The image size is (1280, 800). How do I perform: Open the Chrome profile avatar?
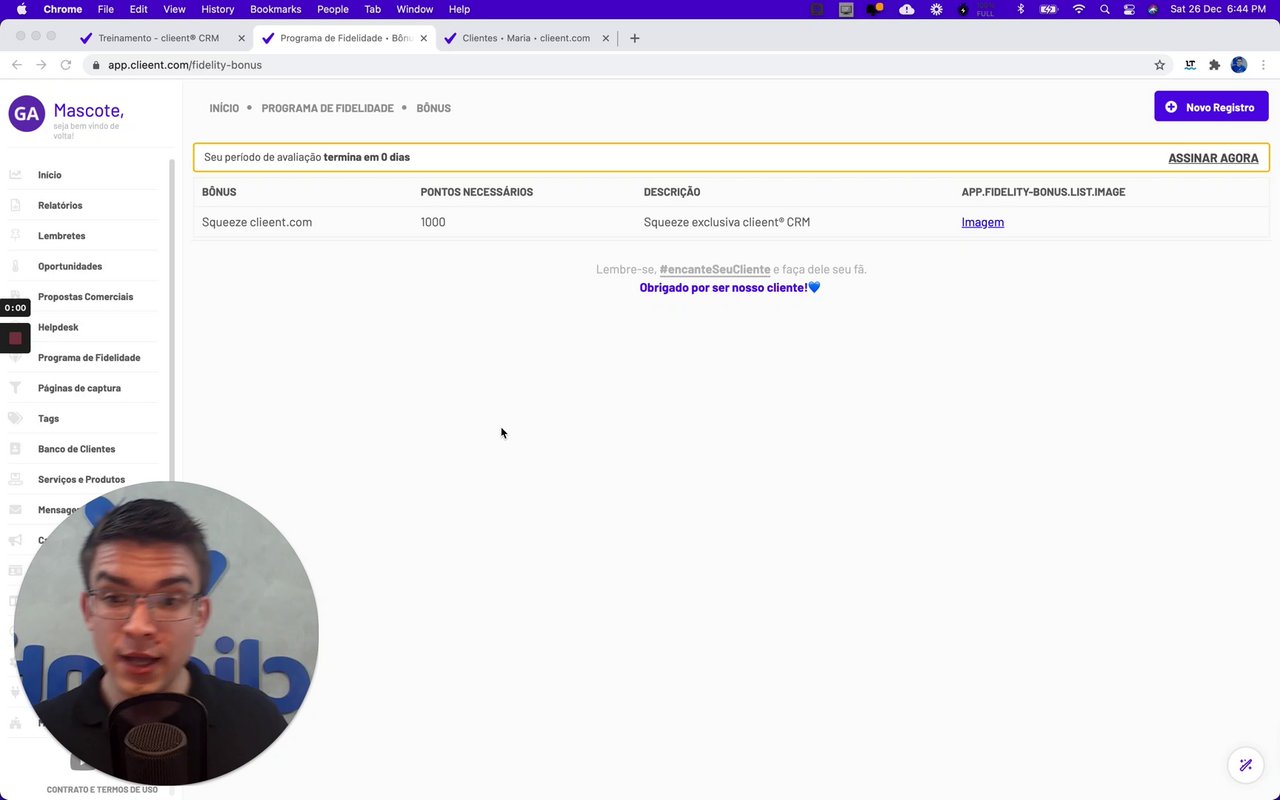[x=1239, y=65]
